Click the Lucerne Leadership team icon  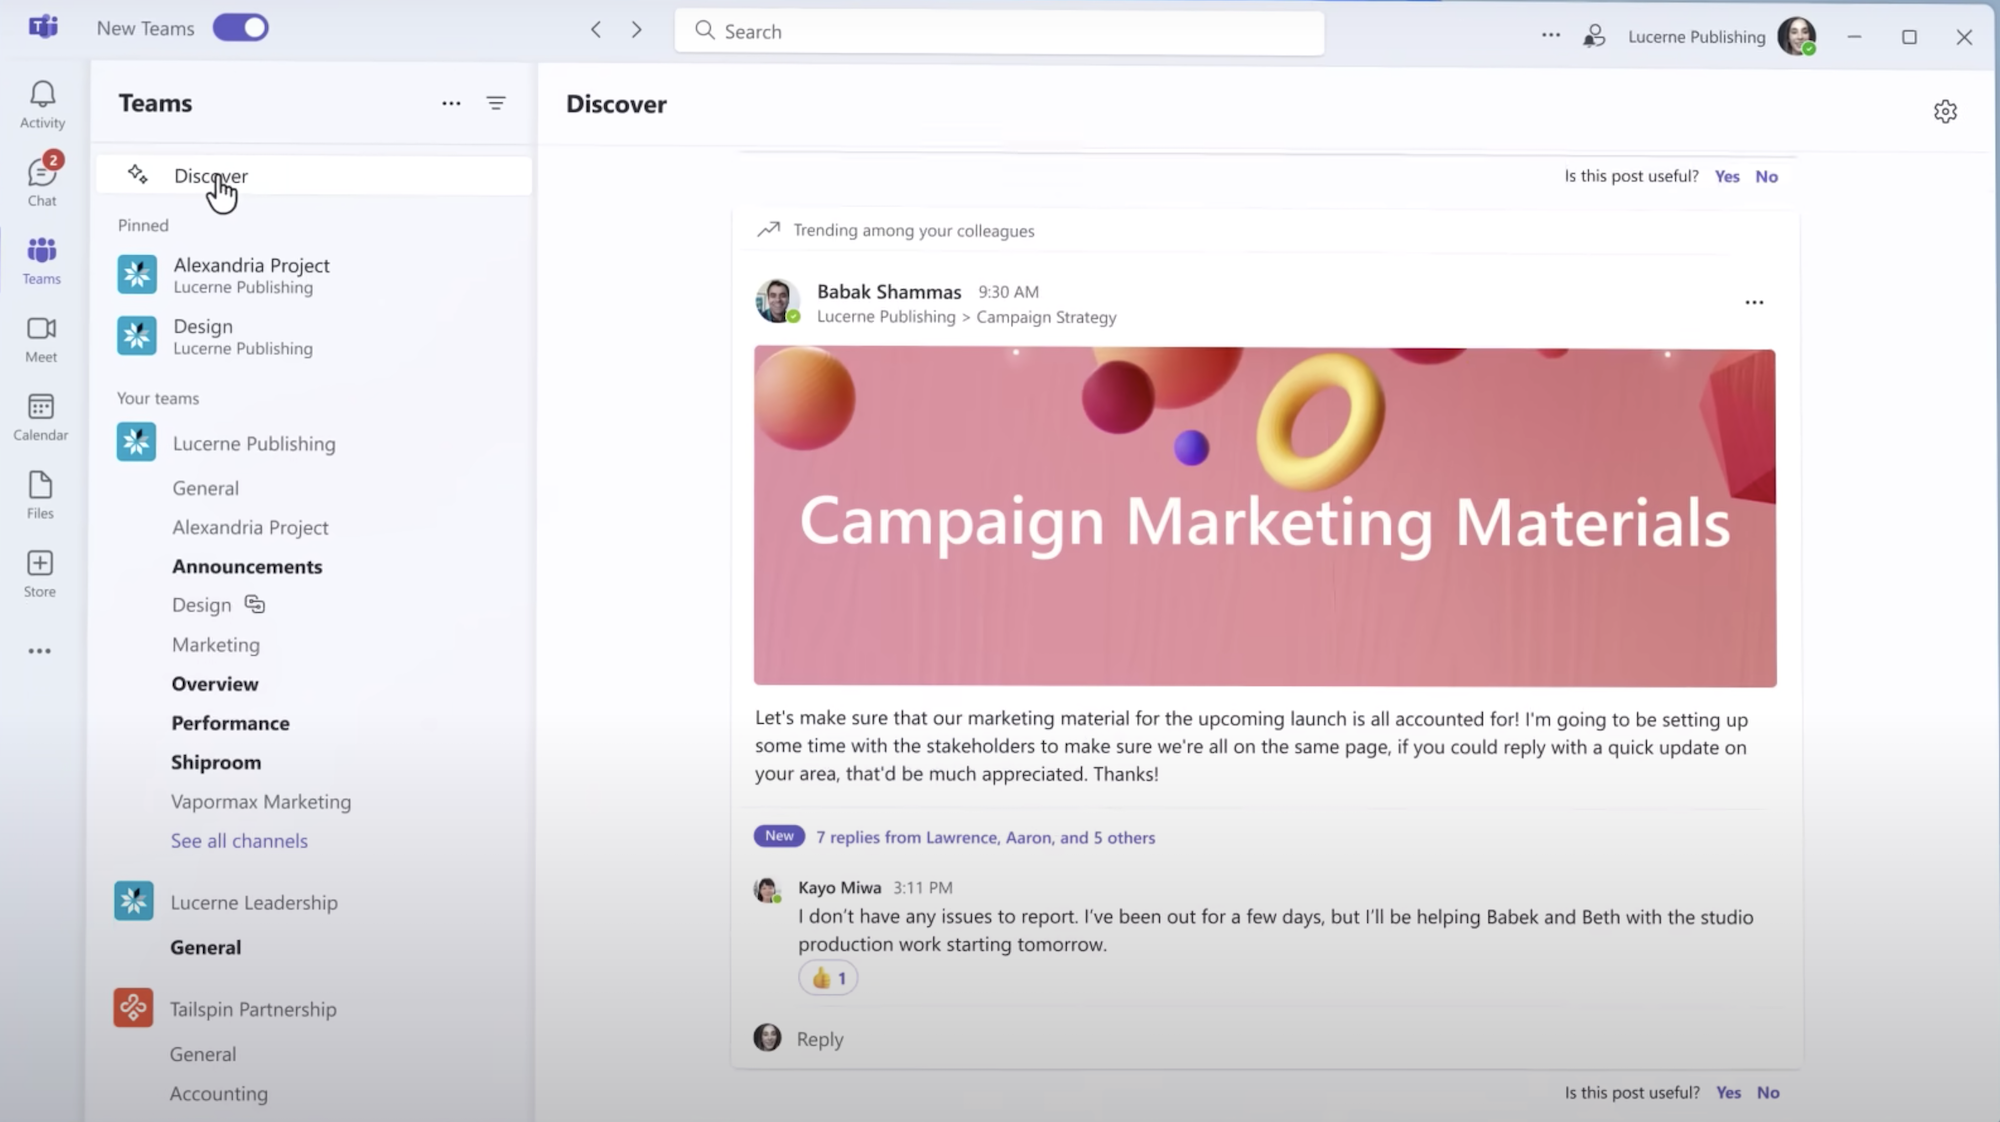click(134, 901)
